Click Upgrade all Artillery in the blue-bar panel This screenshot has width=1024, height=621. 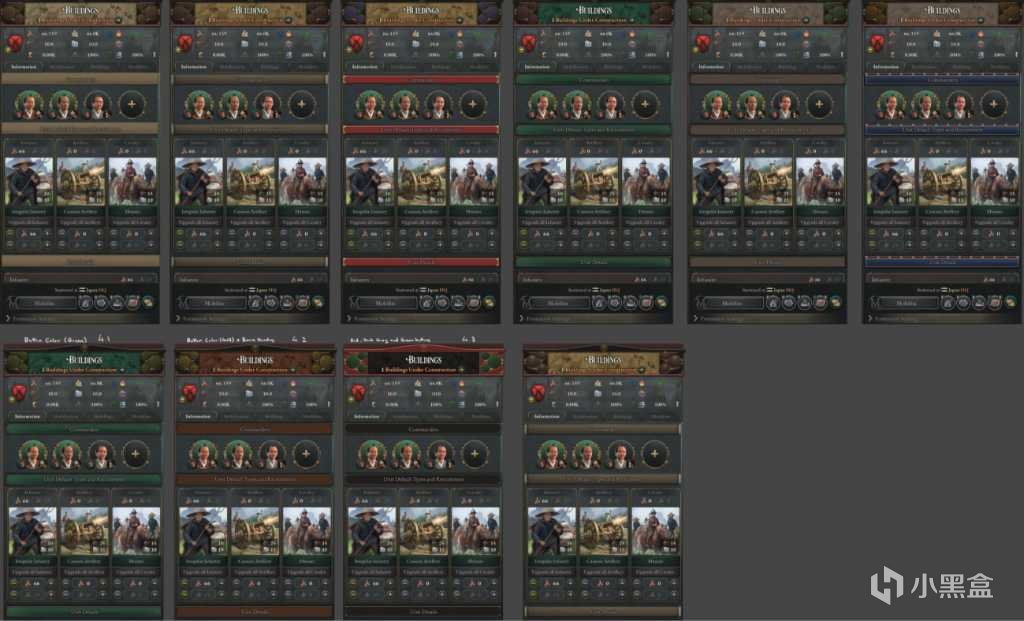click(942, 222)
